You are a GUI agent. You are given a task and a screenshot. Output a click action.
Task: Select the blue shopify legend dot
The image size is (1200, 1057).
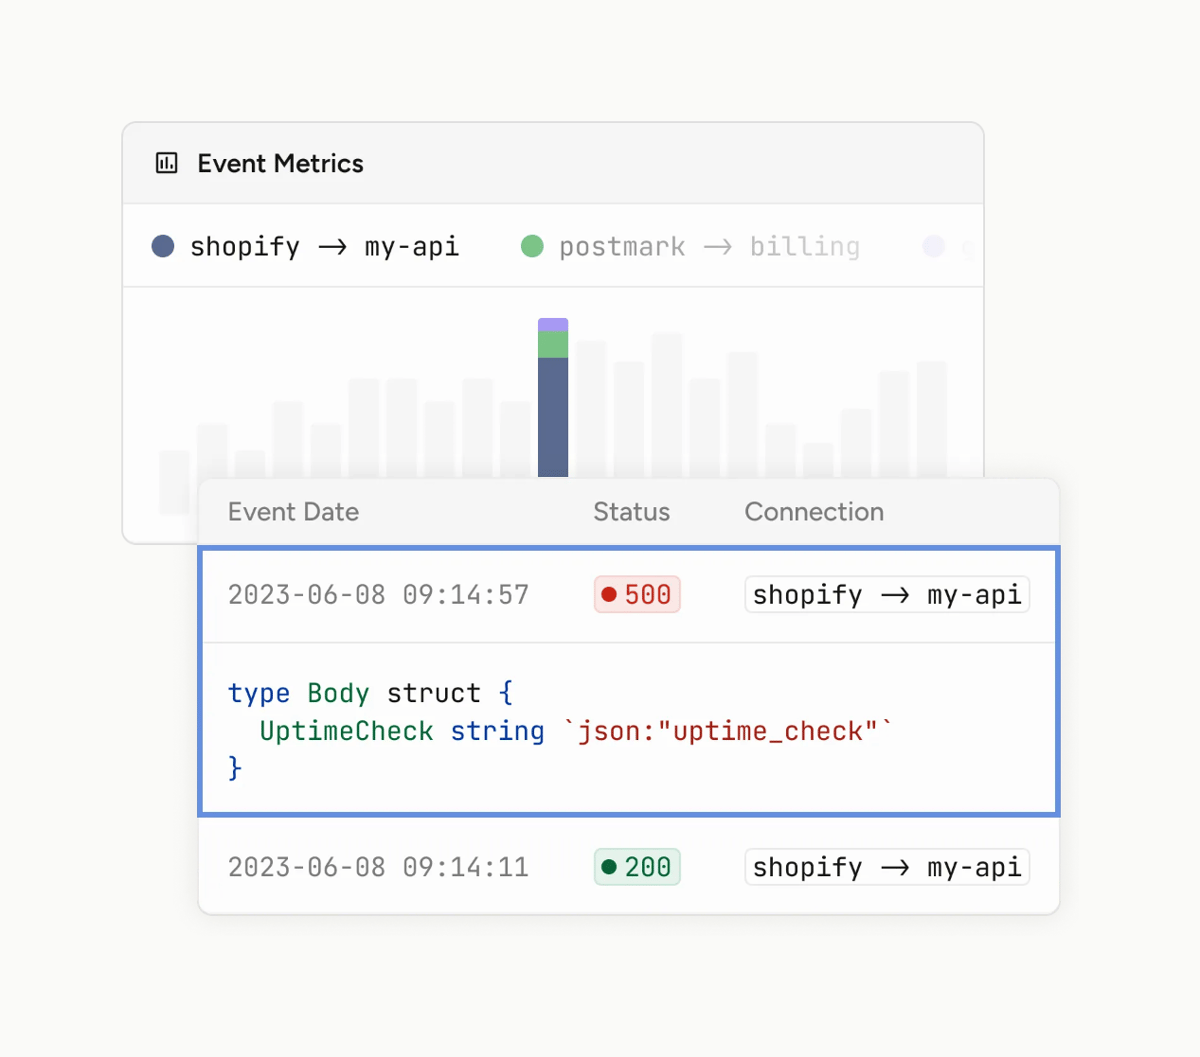point(162,246)
